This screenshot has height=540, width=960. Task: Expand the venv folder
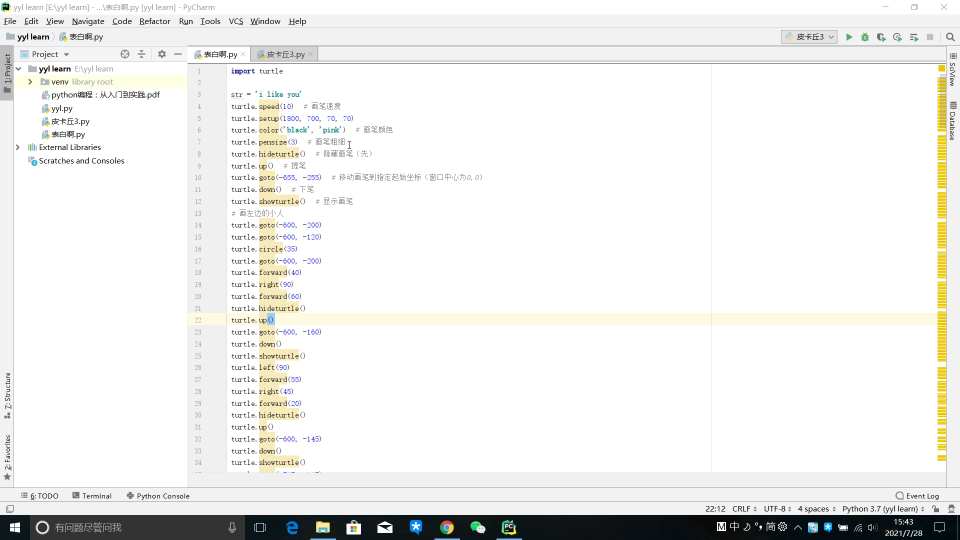(30, 81)
